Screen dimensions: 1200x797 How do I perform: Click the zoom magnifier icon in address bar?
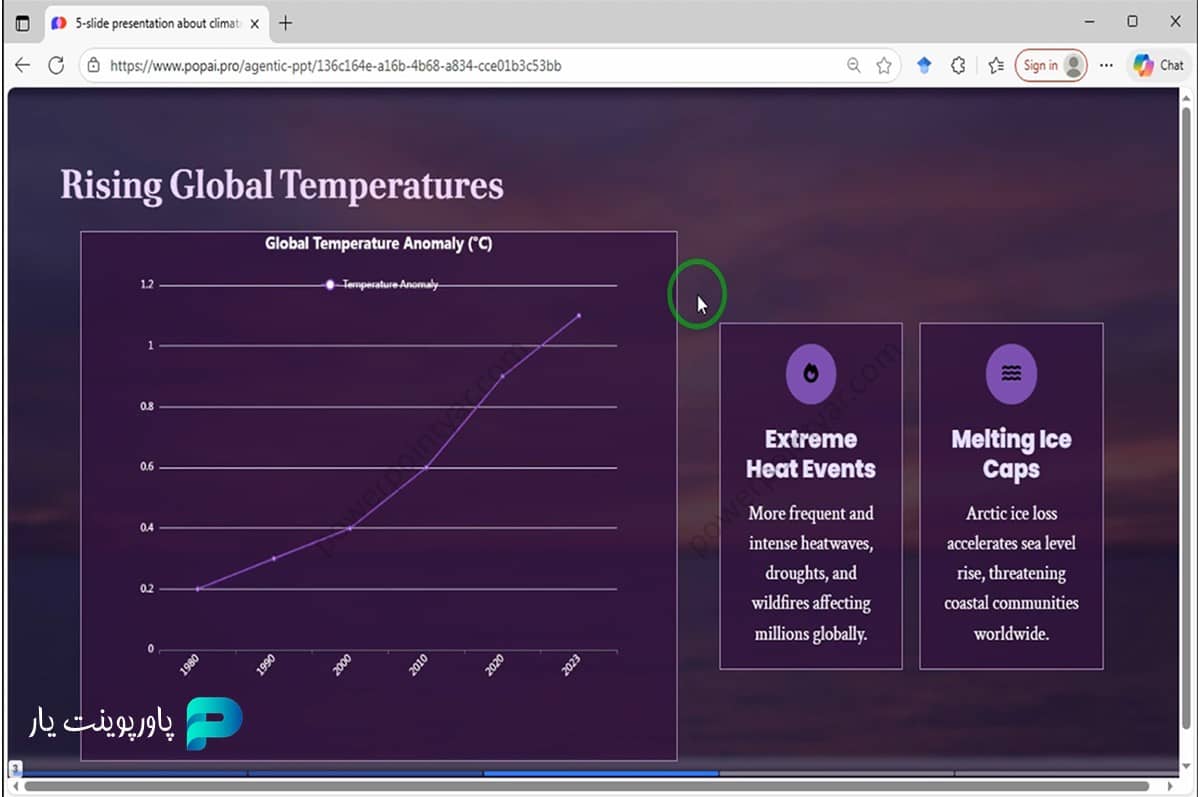tap(853, 65)
